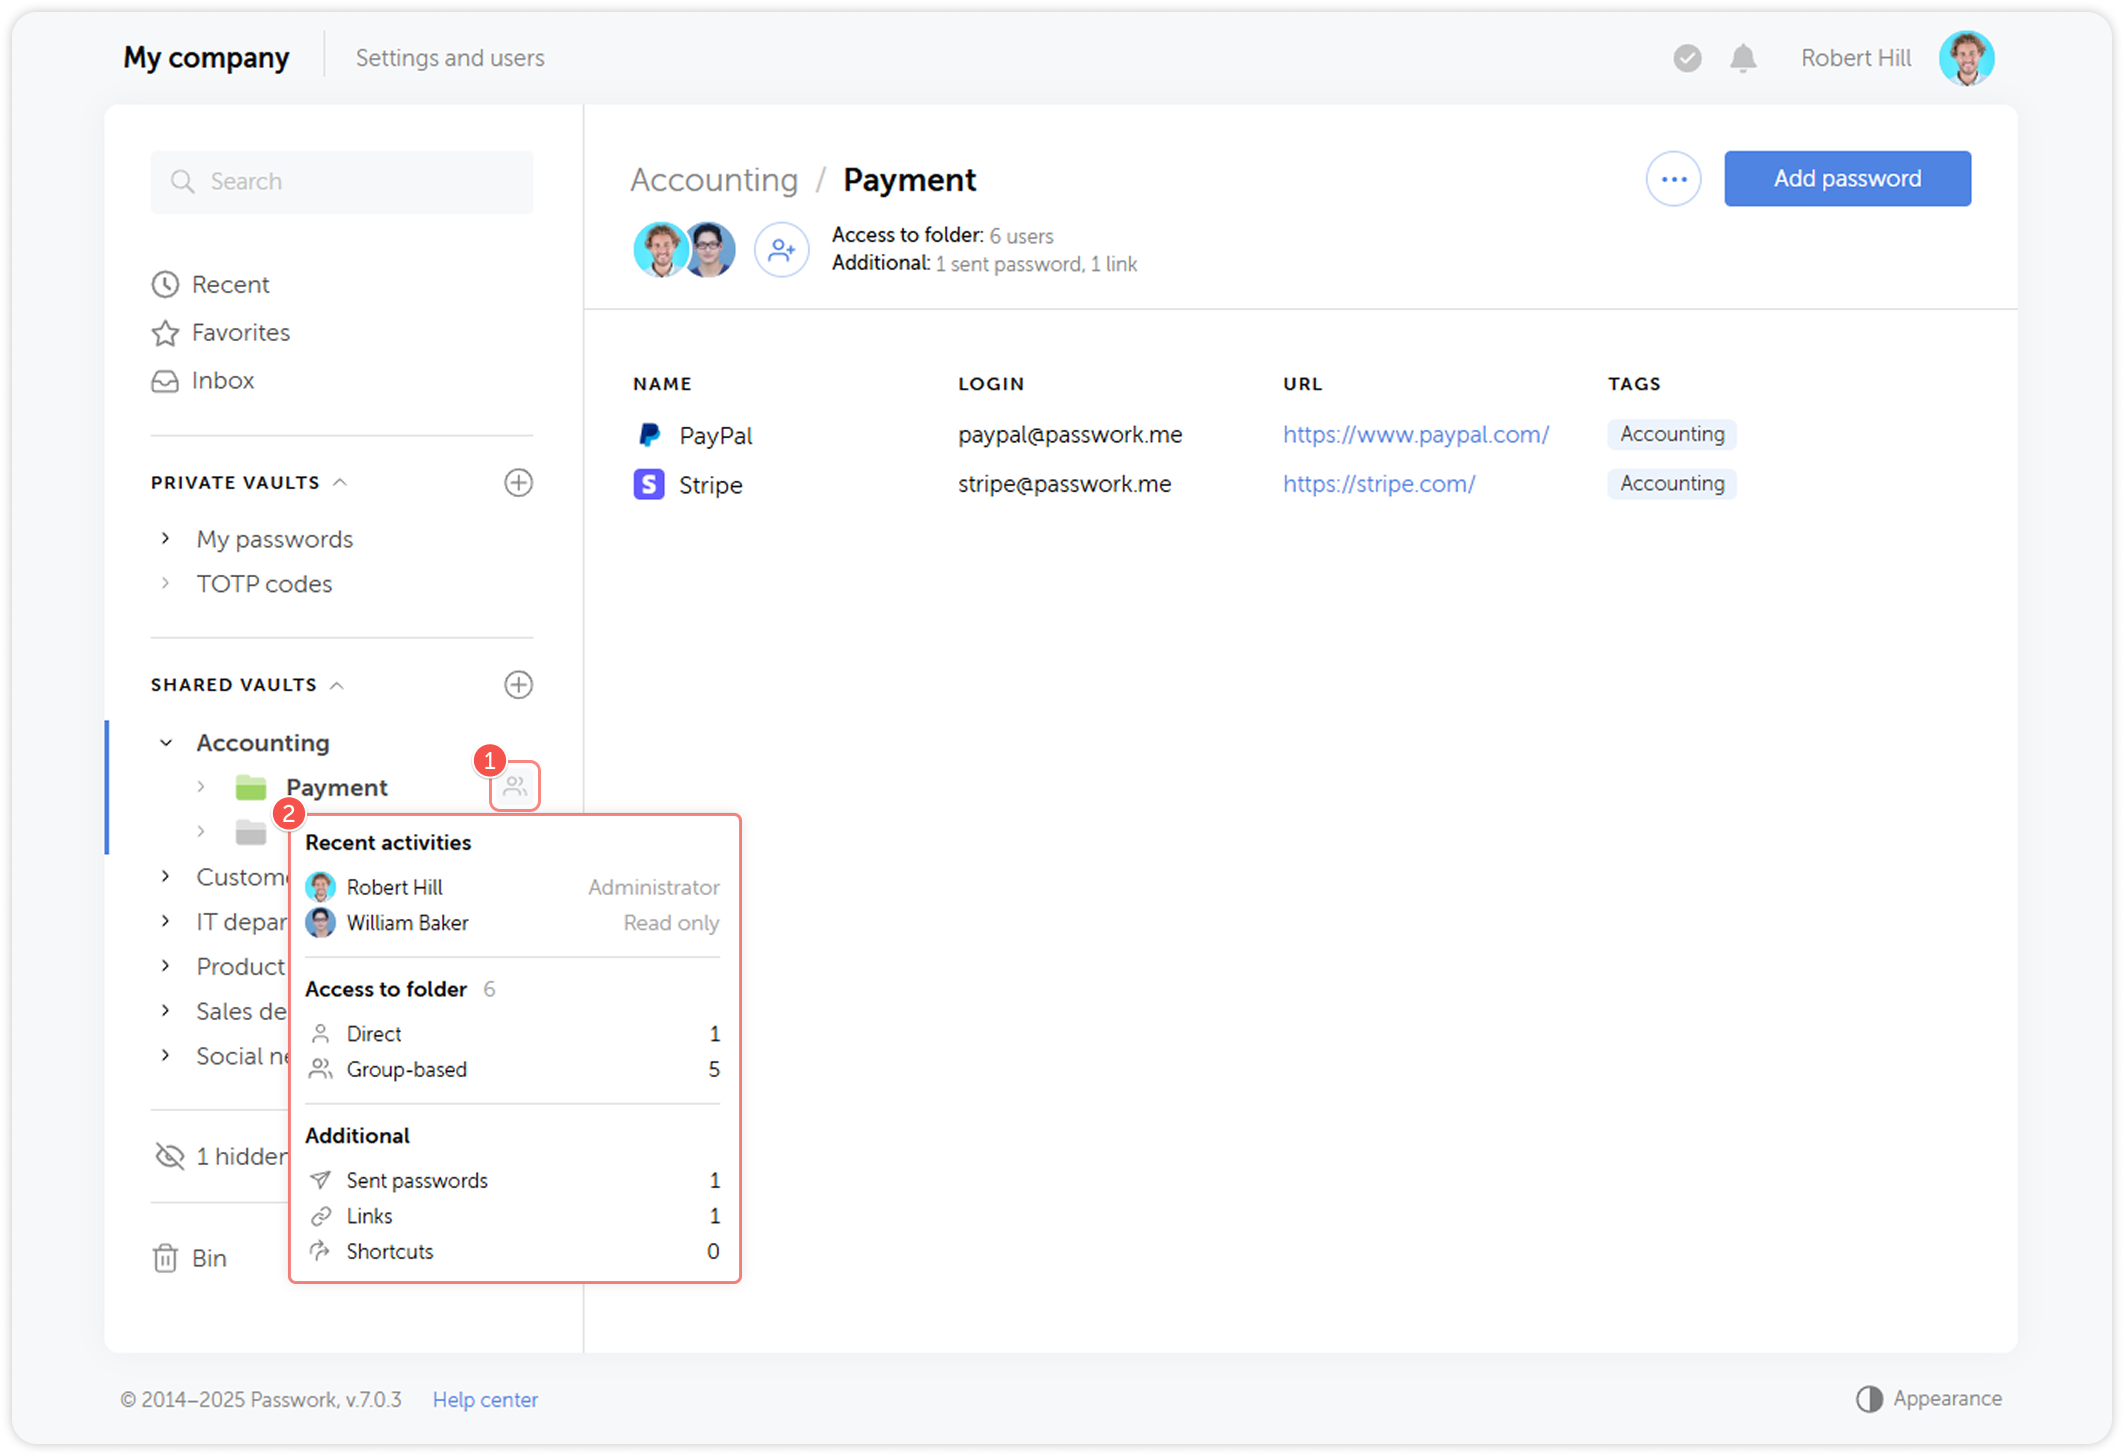The height and width of the screenshot is (1456, 2124).
Task: Open the notifications bell
Action: pos(1742,58)
